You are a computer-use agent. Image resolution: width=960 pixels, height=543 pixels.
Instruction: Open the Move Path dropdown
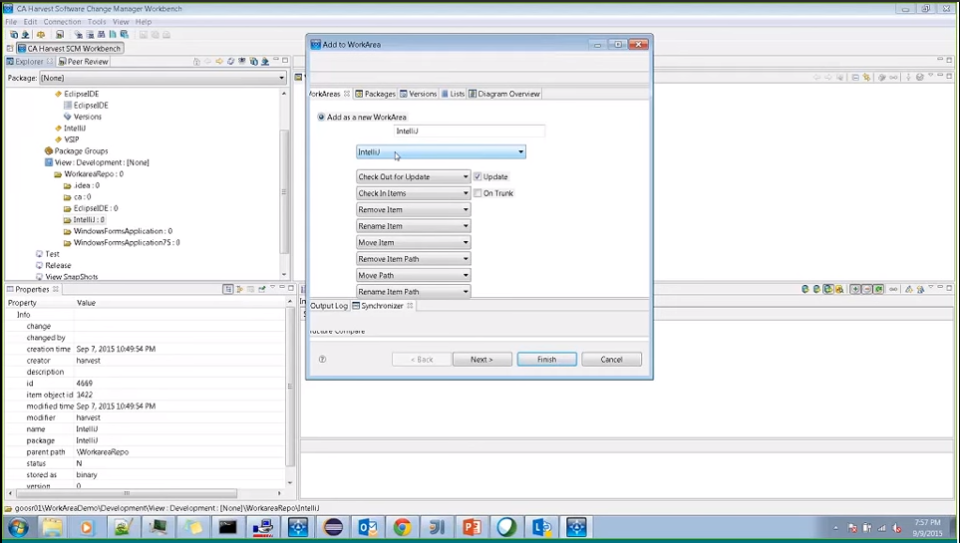(413, 275)
